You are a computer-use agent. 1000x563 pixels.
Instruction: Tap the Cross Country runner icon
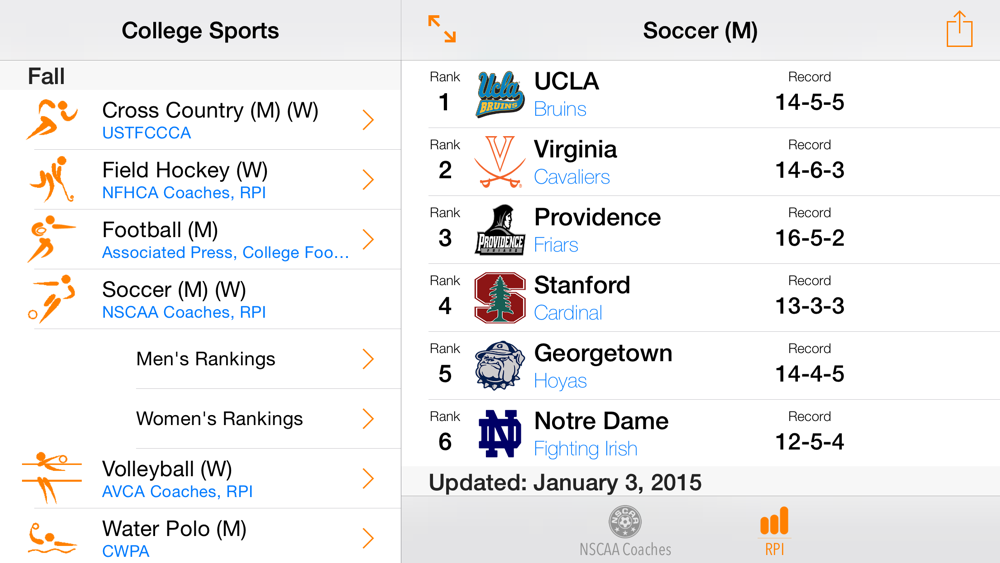tap(51, 120)
